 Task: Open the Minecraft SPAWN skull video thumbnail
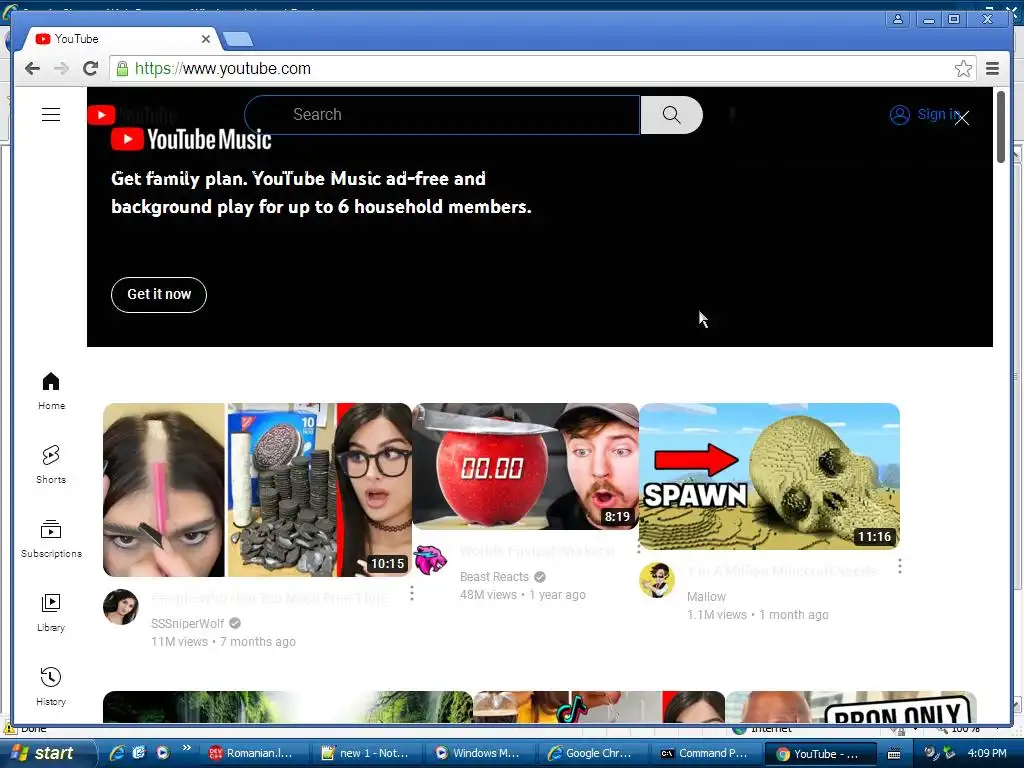click(x=769, y=476)
